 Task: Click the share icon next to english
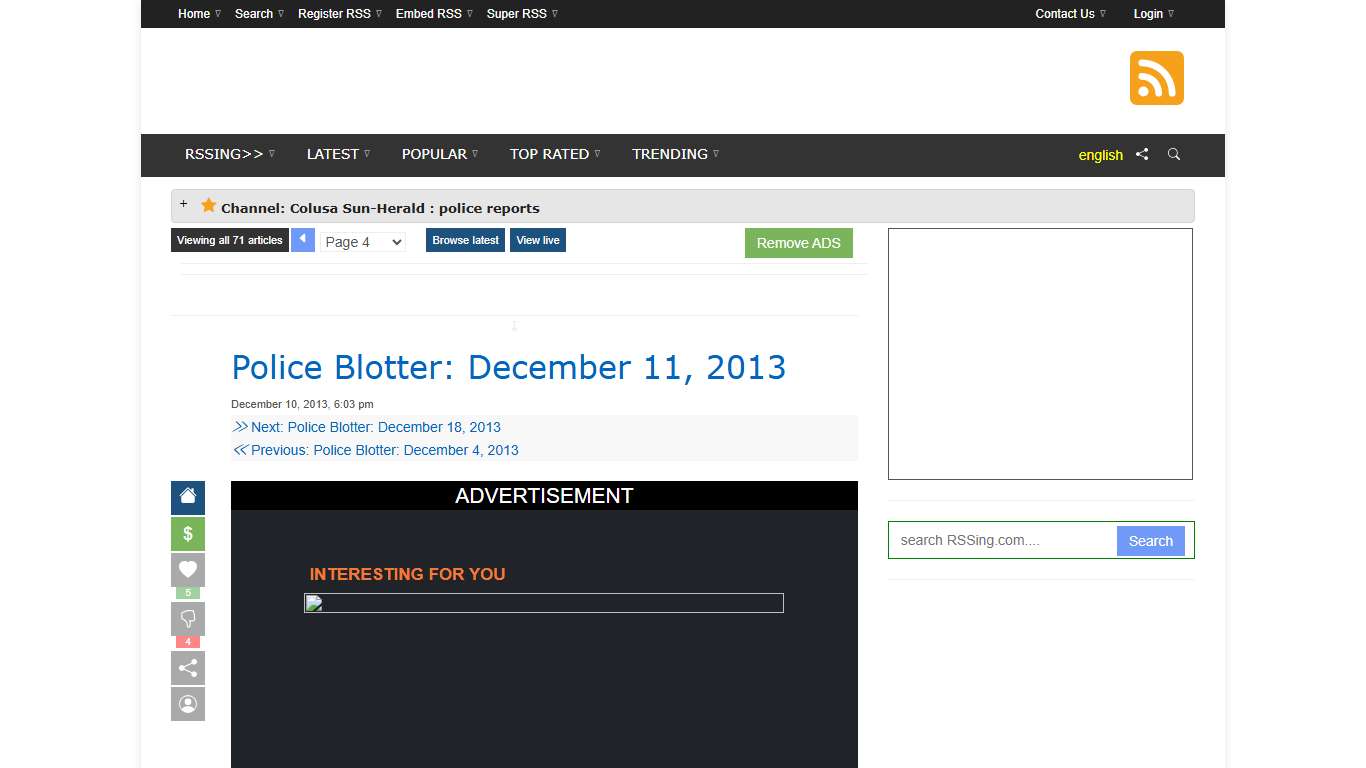coord(1142,154)
